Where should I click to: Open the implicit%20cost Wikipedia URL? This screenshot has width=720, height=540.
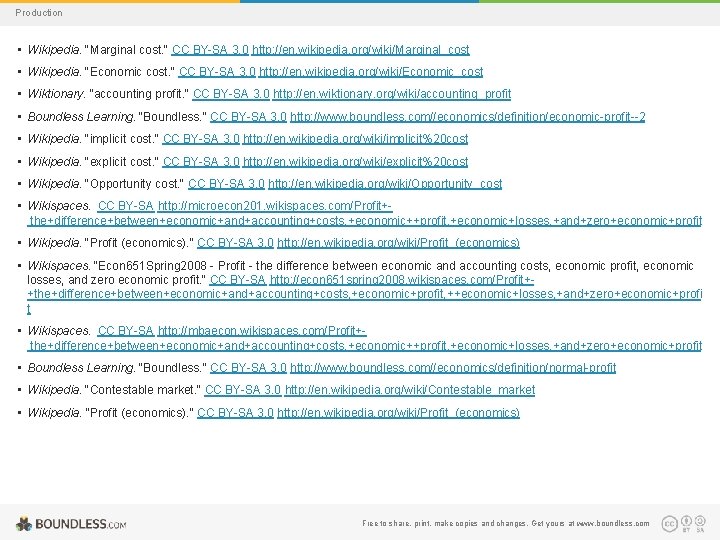coord(355,139)
